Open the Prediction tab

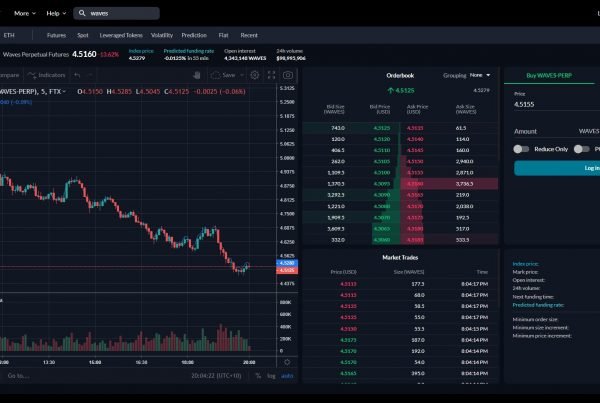point(194,35)
